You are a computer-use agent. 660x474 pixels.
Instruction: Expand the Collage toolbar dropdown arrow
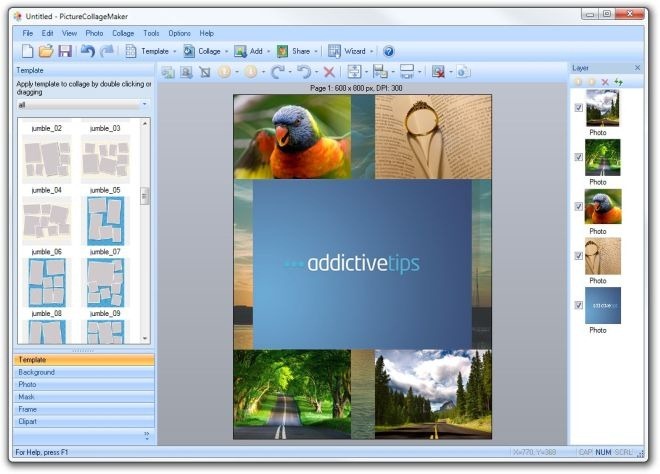point(226,51)
